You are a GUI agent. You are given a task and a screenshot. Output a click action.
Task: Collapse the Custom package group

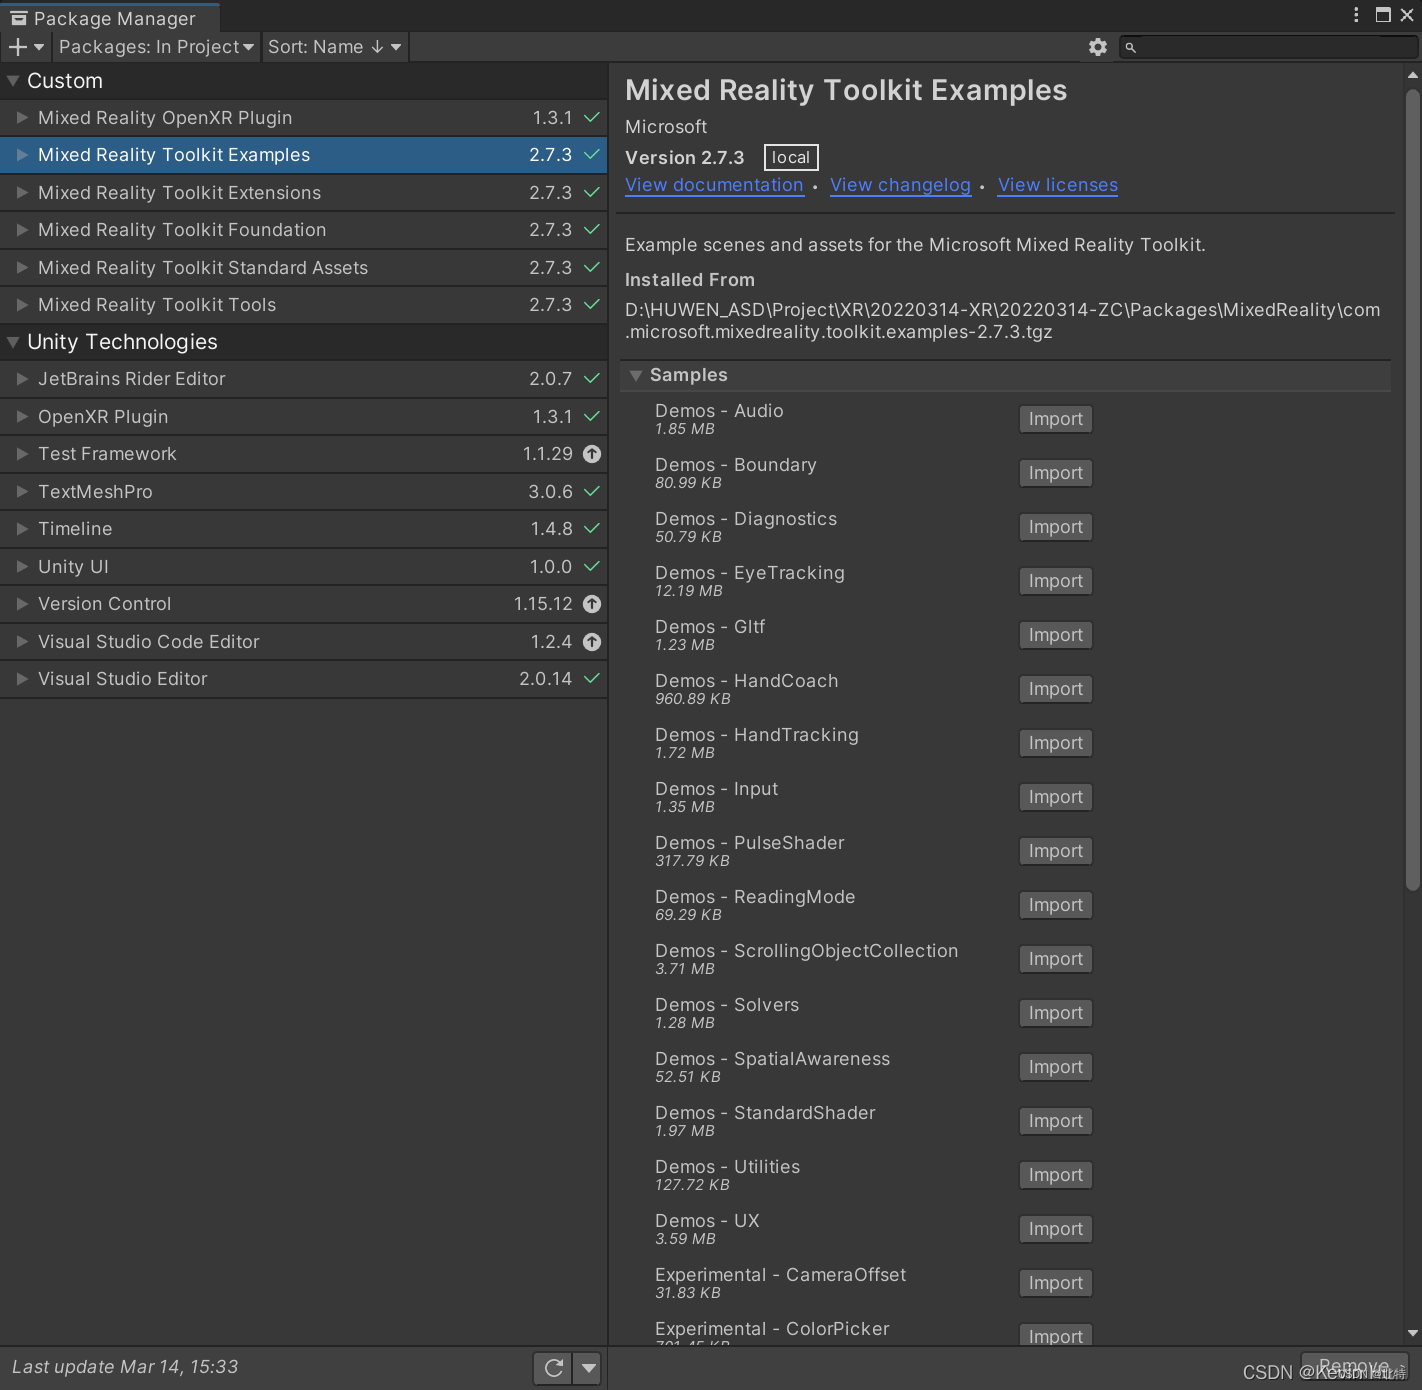[x=13, y=81]
